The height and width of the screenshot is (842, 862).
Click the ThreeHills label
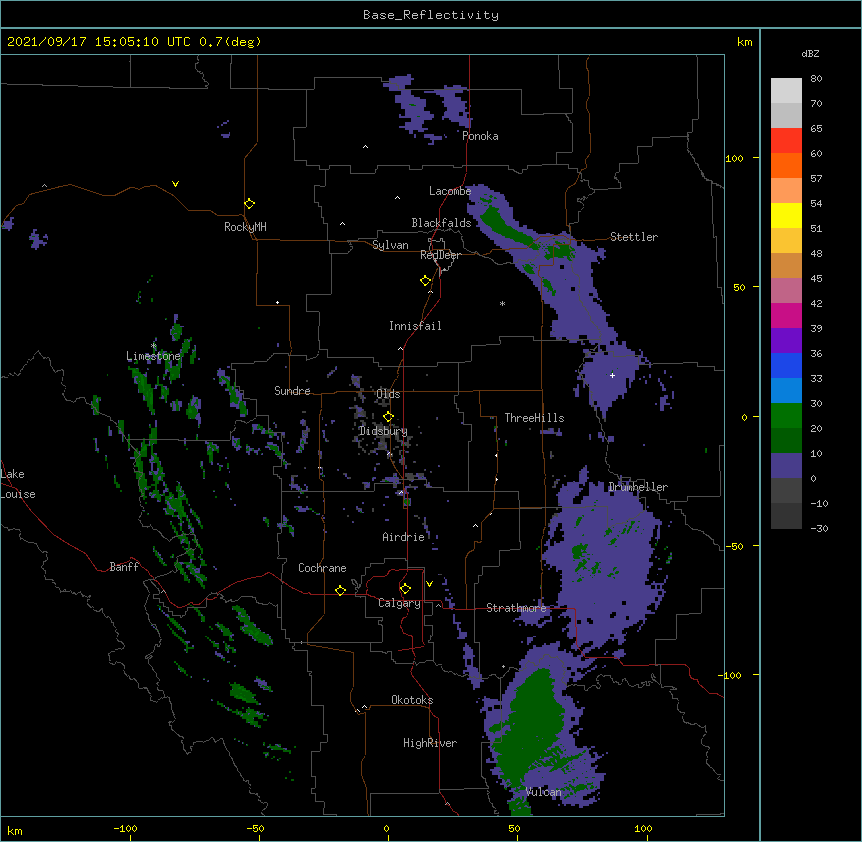534,418
